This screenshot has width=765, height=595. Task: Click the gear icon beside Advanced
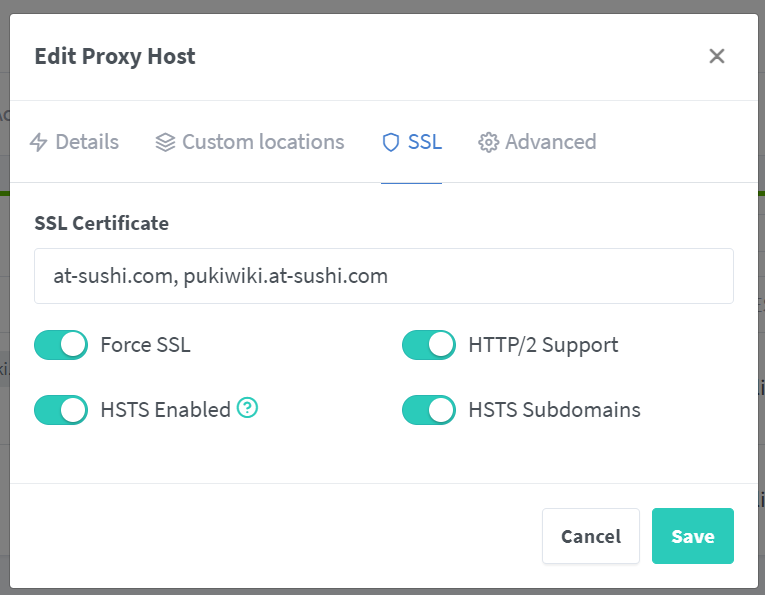pyautogui.click(x=488, y=142)
